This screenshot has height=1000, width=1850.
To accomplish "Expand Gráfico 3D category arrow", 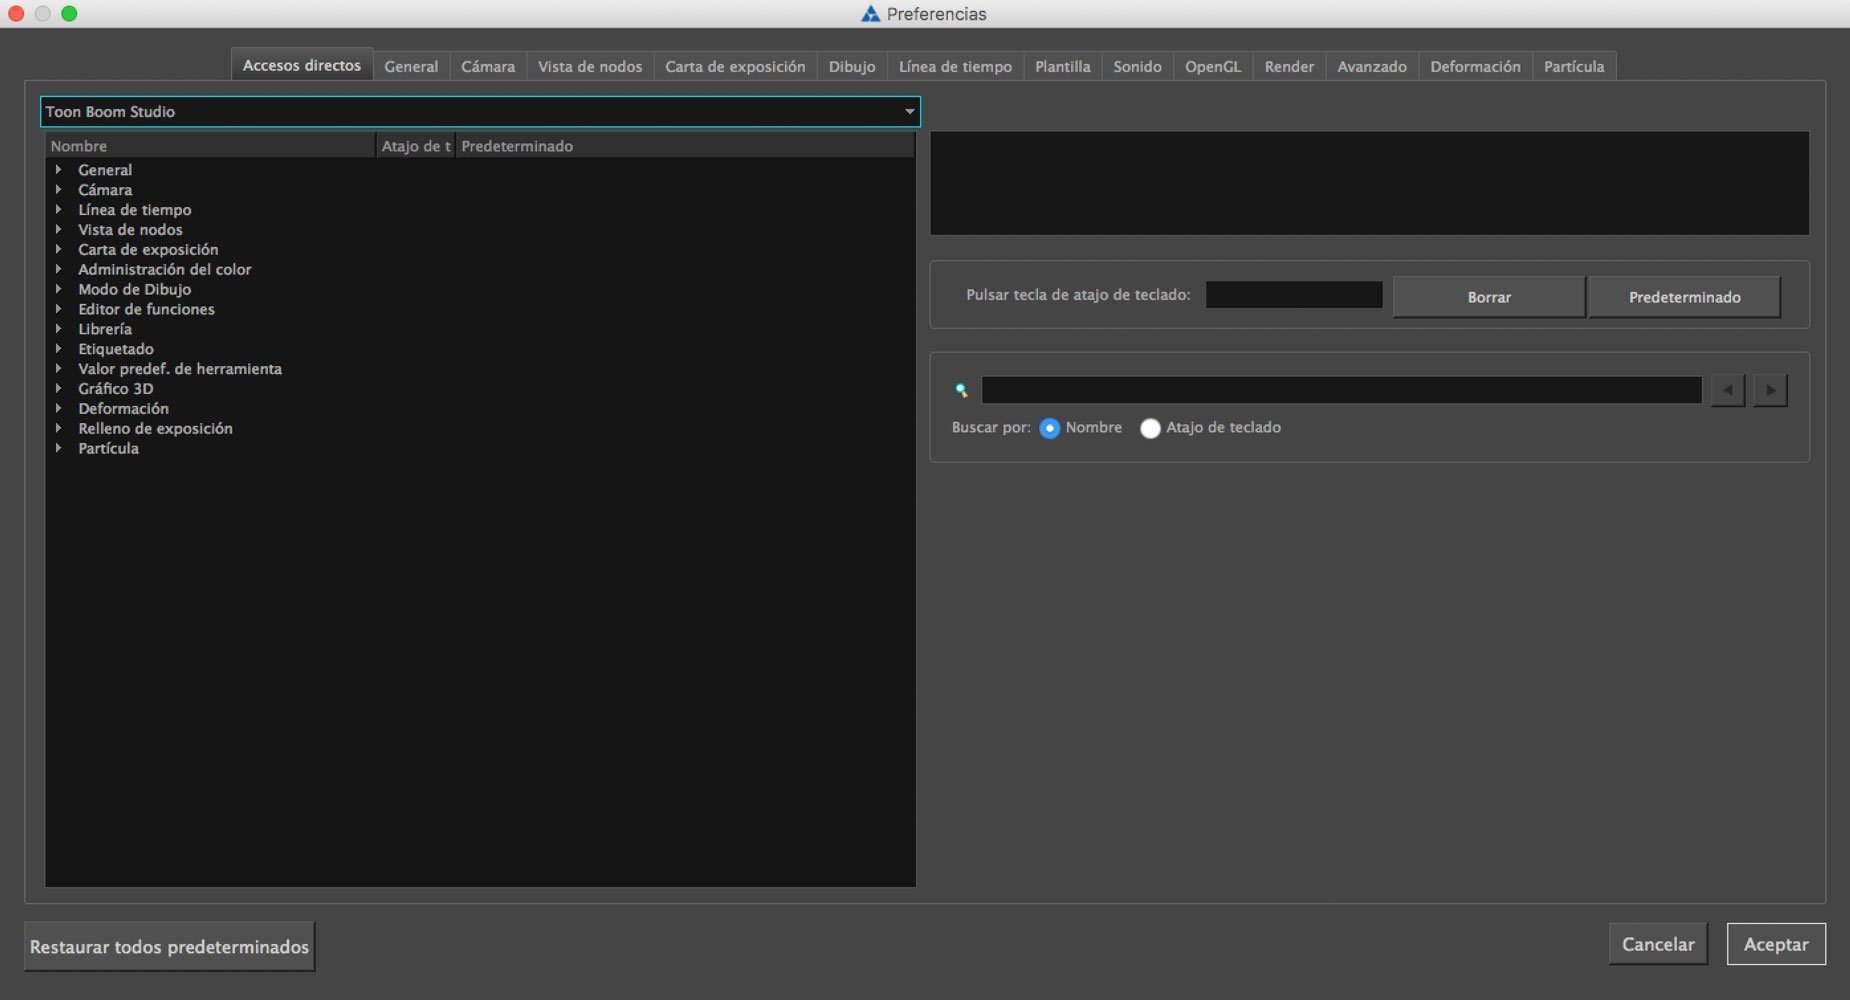I will pos(59,389).
